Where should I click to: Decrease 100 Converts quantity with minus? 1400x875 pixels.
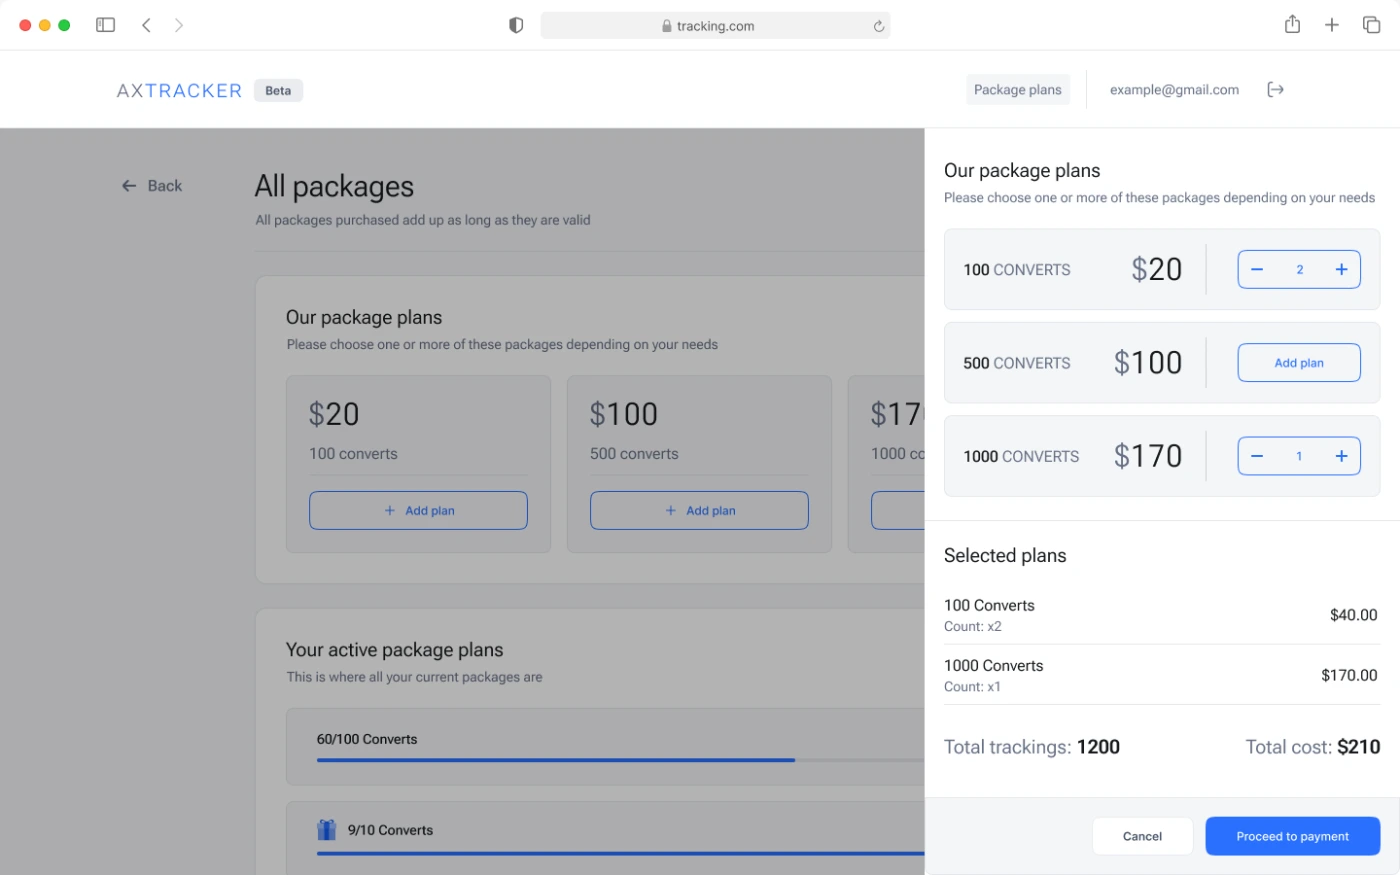click(x=1257, y=269)
